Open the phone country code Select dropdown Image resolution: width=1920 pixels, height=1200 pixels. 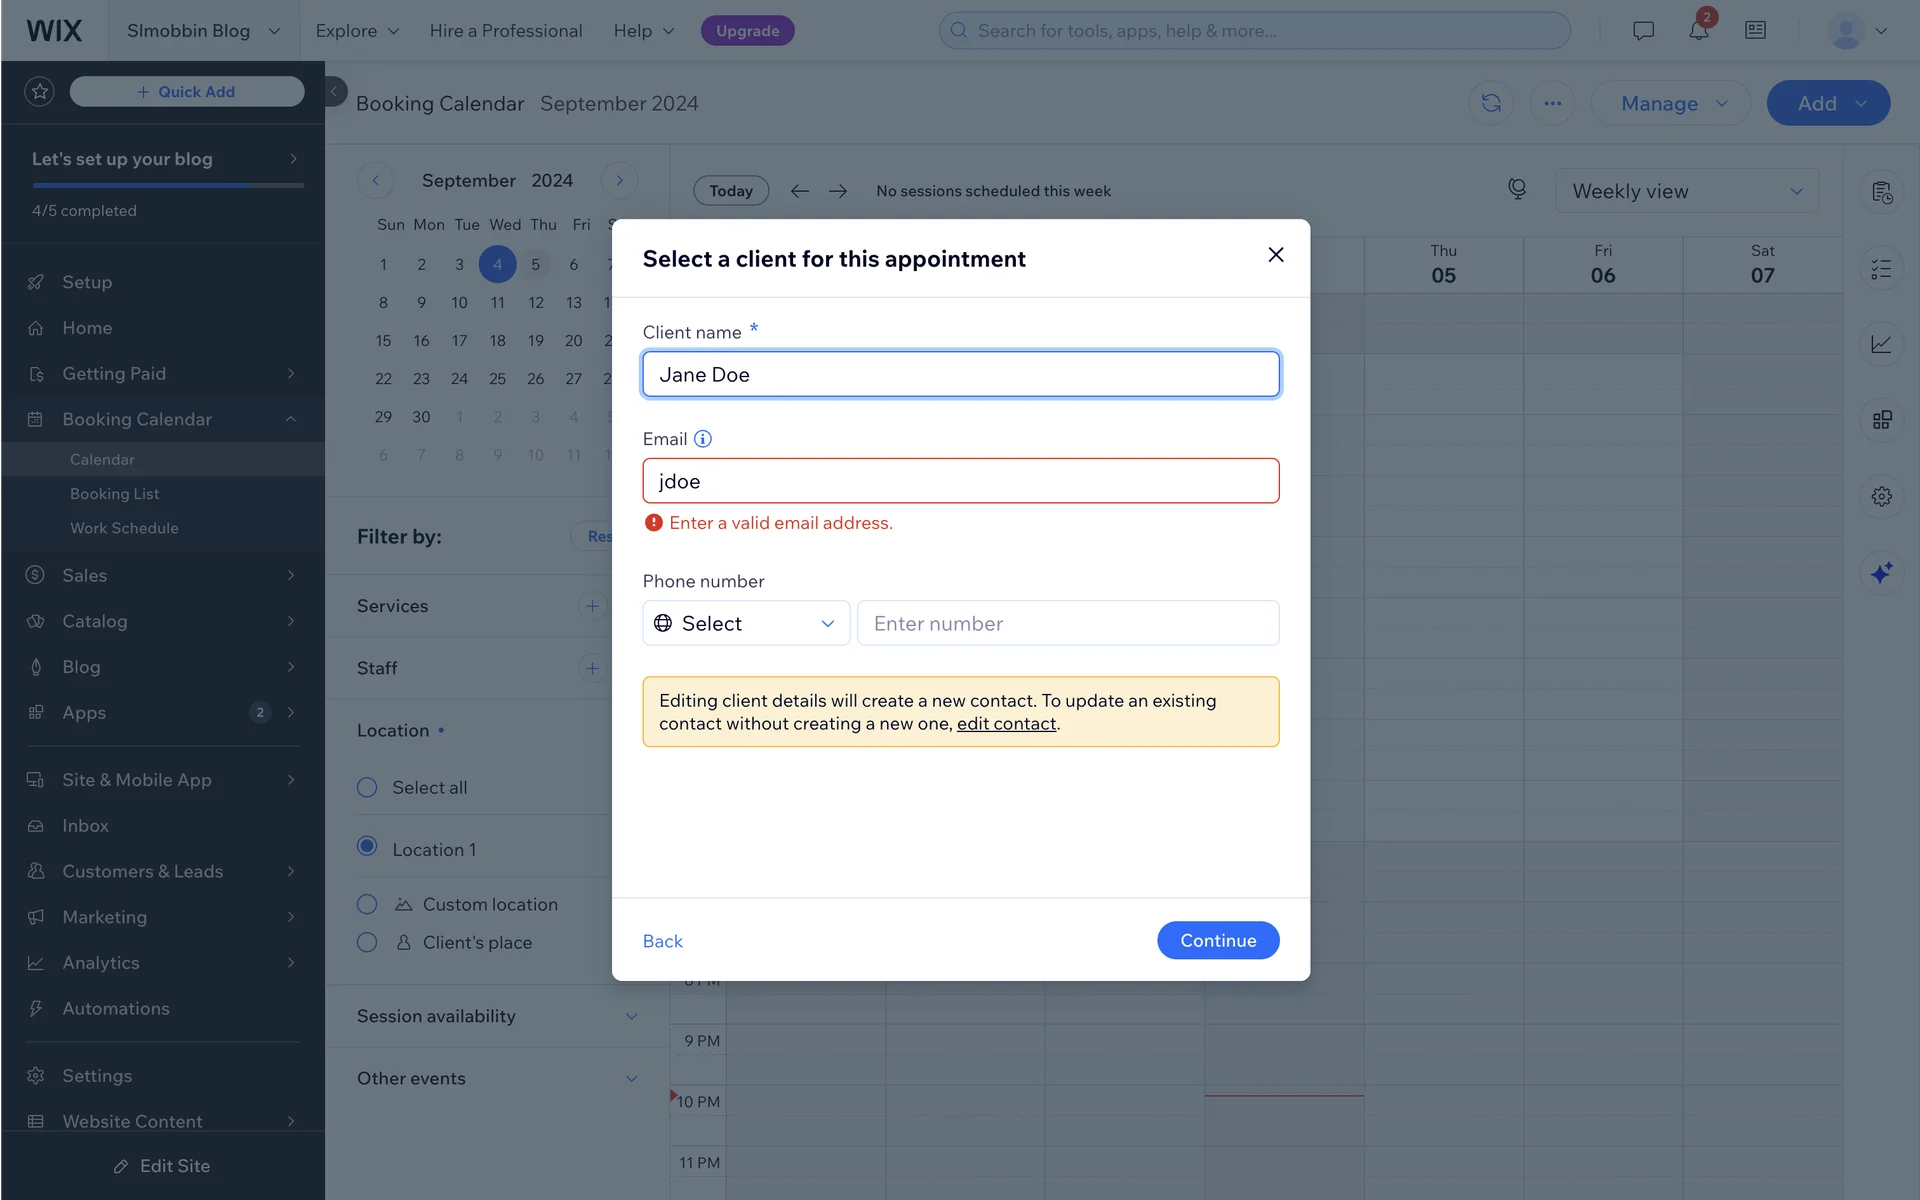coord(746,623)
